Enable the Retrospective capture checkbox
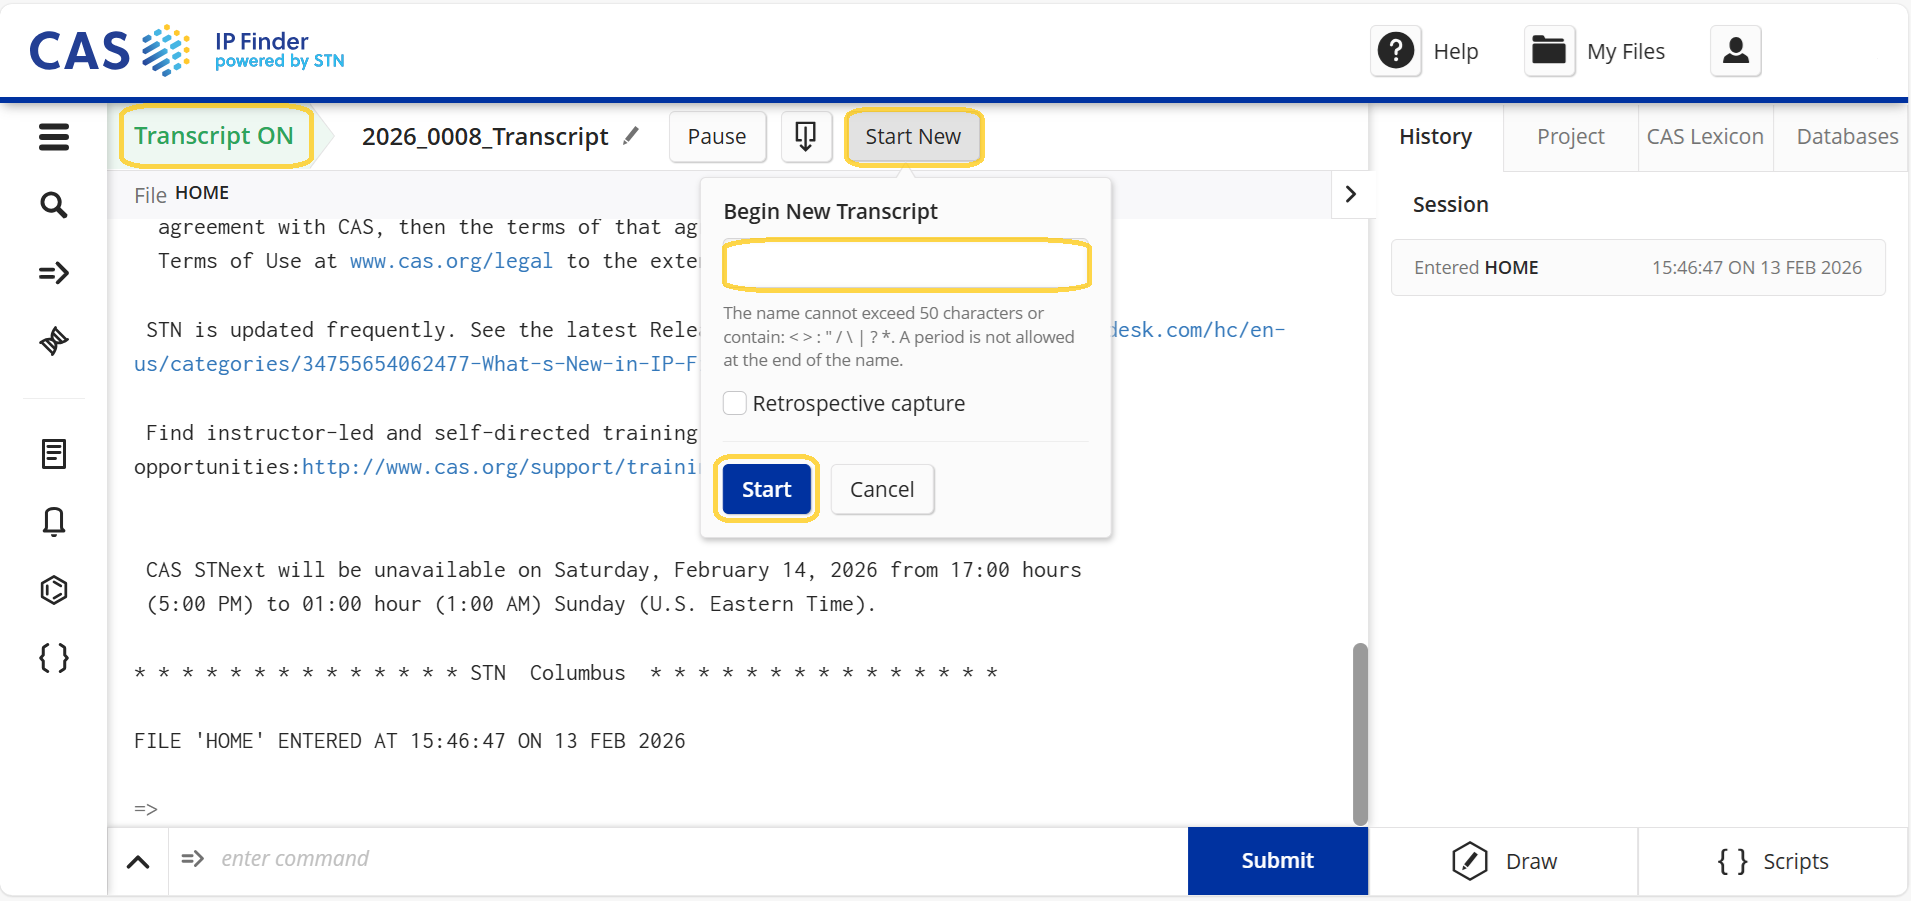This screenshot has height=901, width=1911. point(735,403)
